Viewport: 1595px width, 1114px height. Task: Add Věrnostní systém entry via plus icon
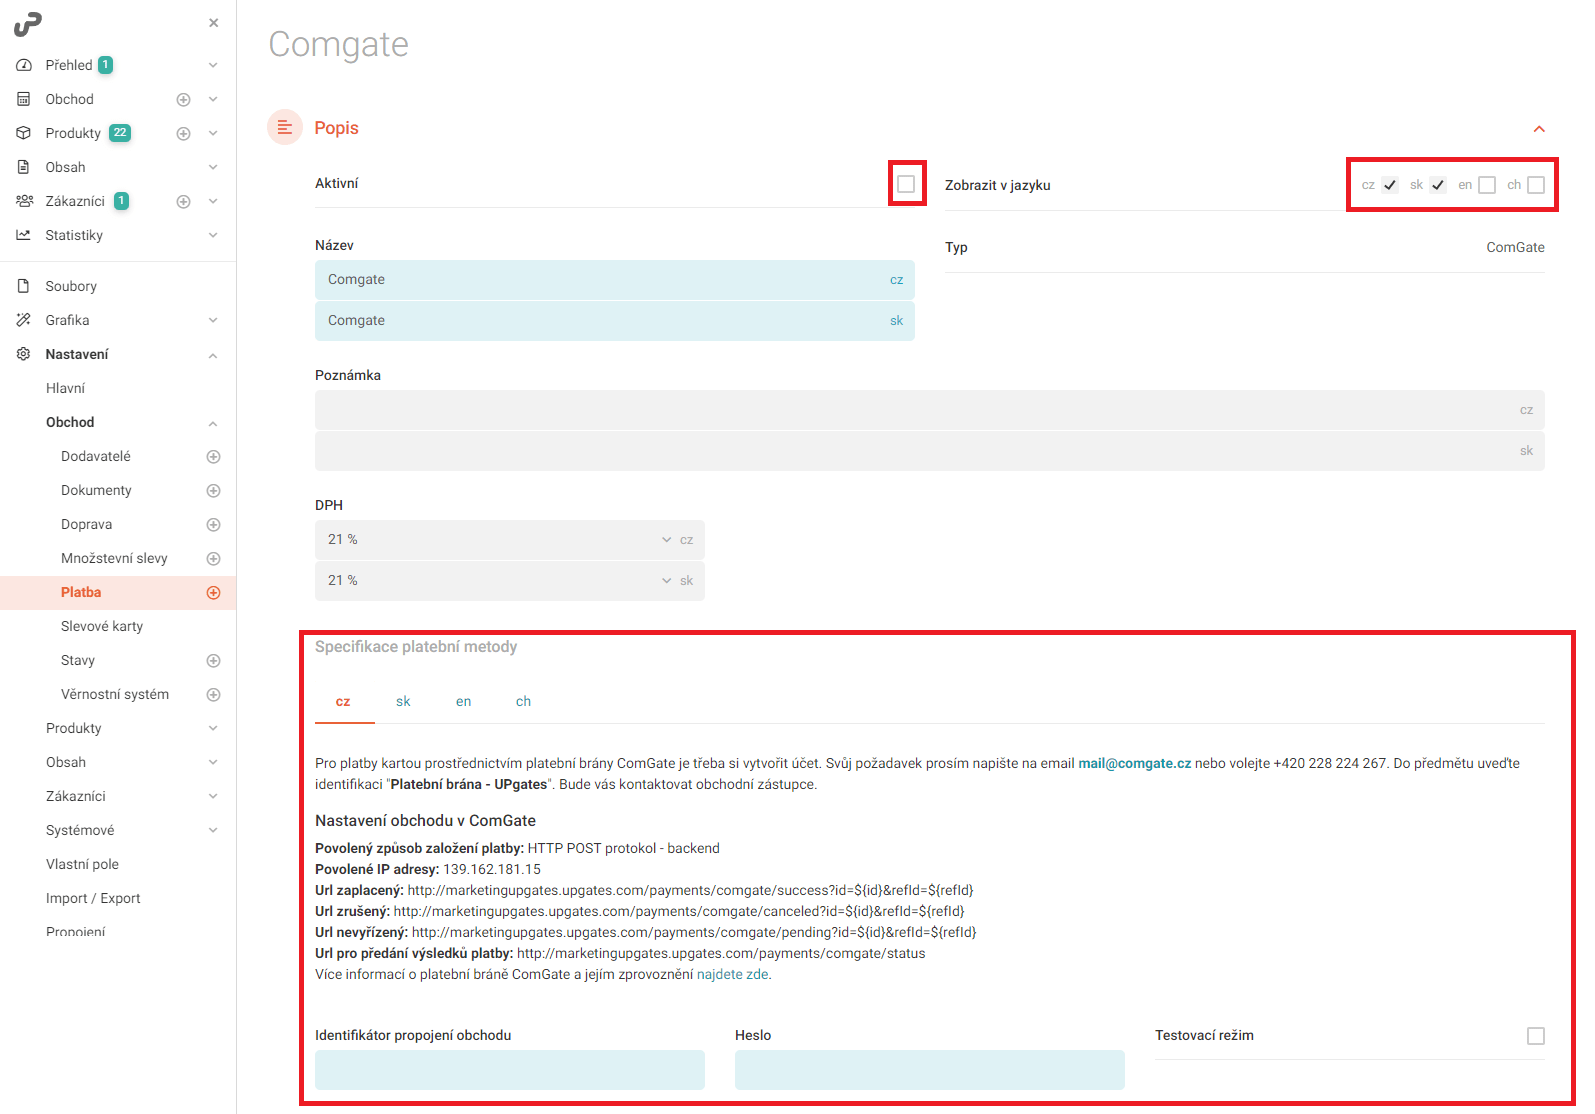click(213, 694)
